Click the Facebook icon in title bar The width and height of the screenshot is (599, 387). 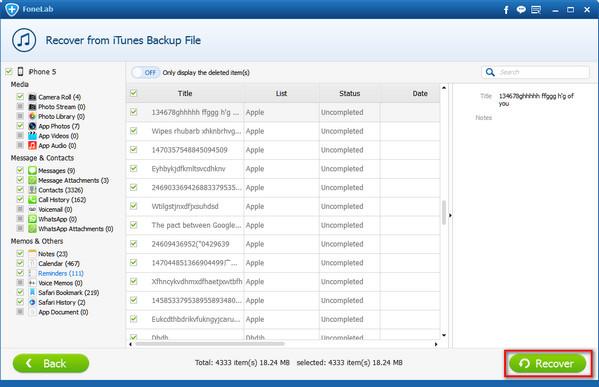(506, 10)
